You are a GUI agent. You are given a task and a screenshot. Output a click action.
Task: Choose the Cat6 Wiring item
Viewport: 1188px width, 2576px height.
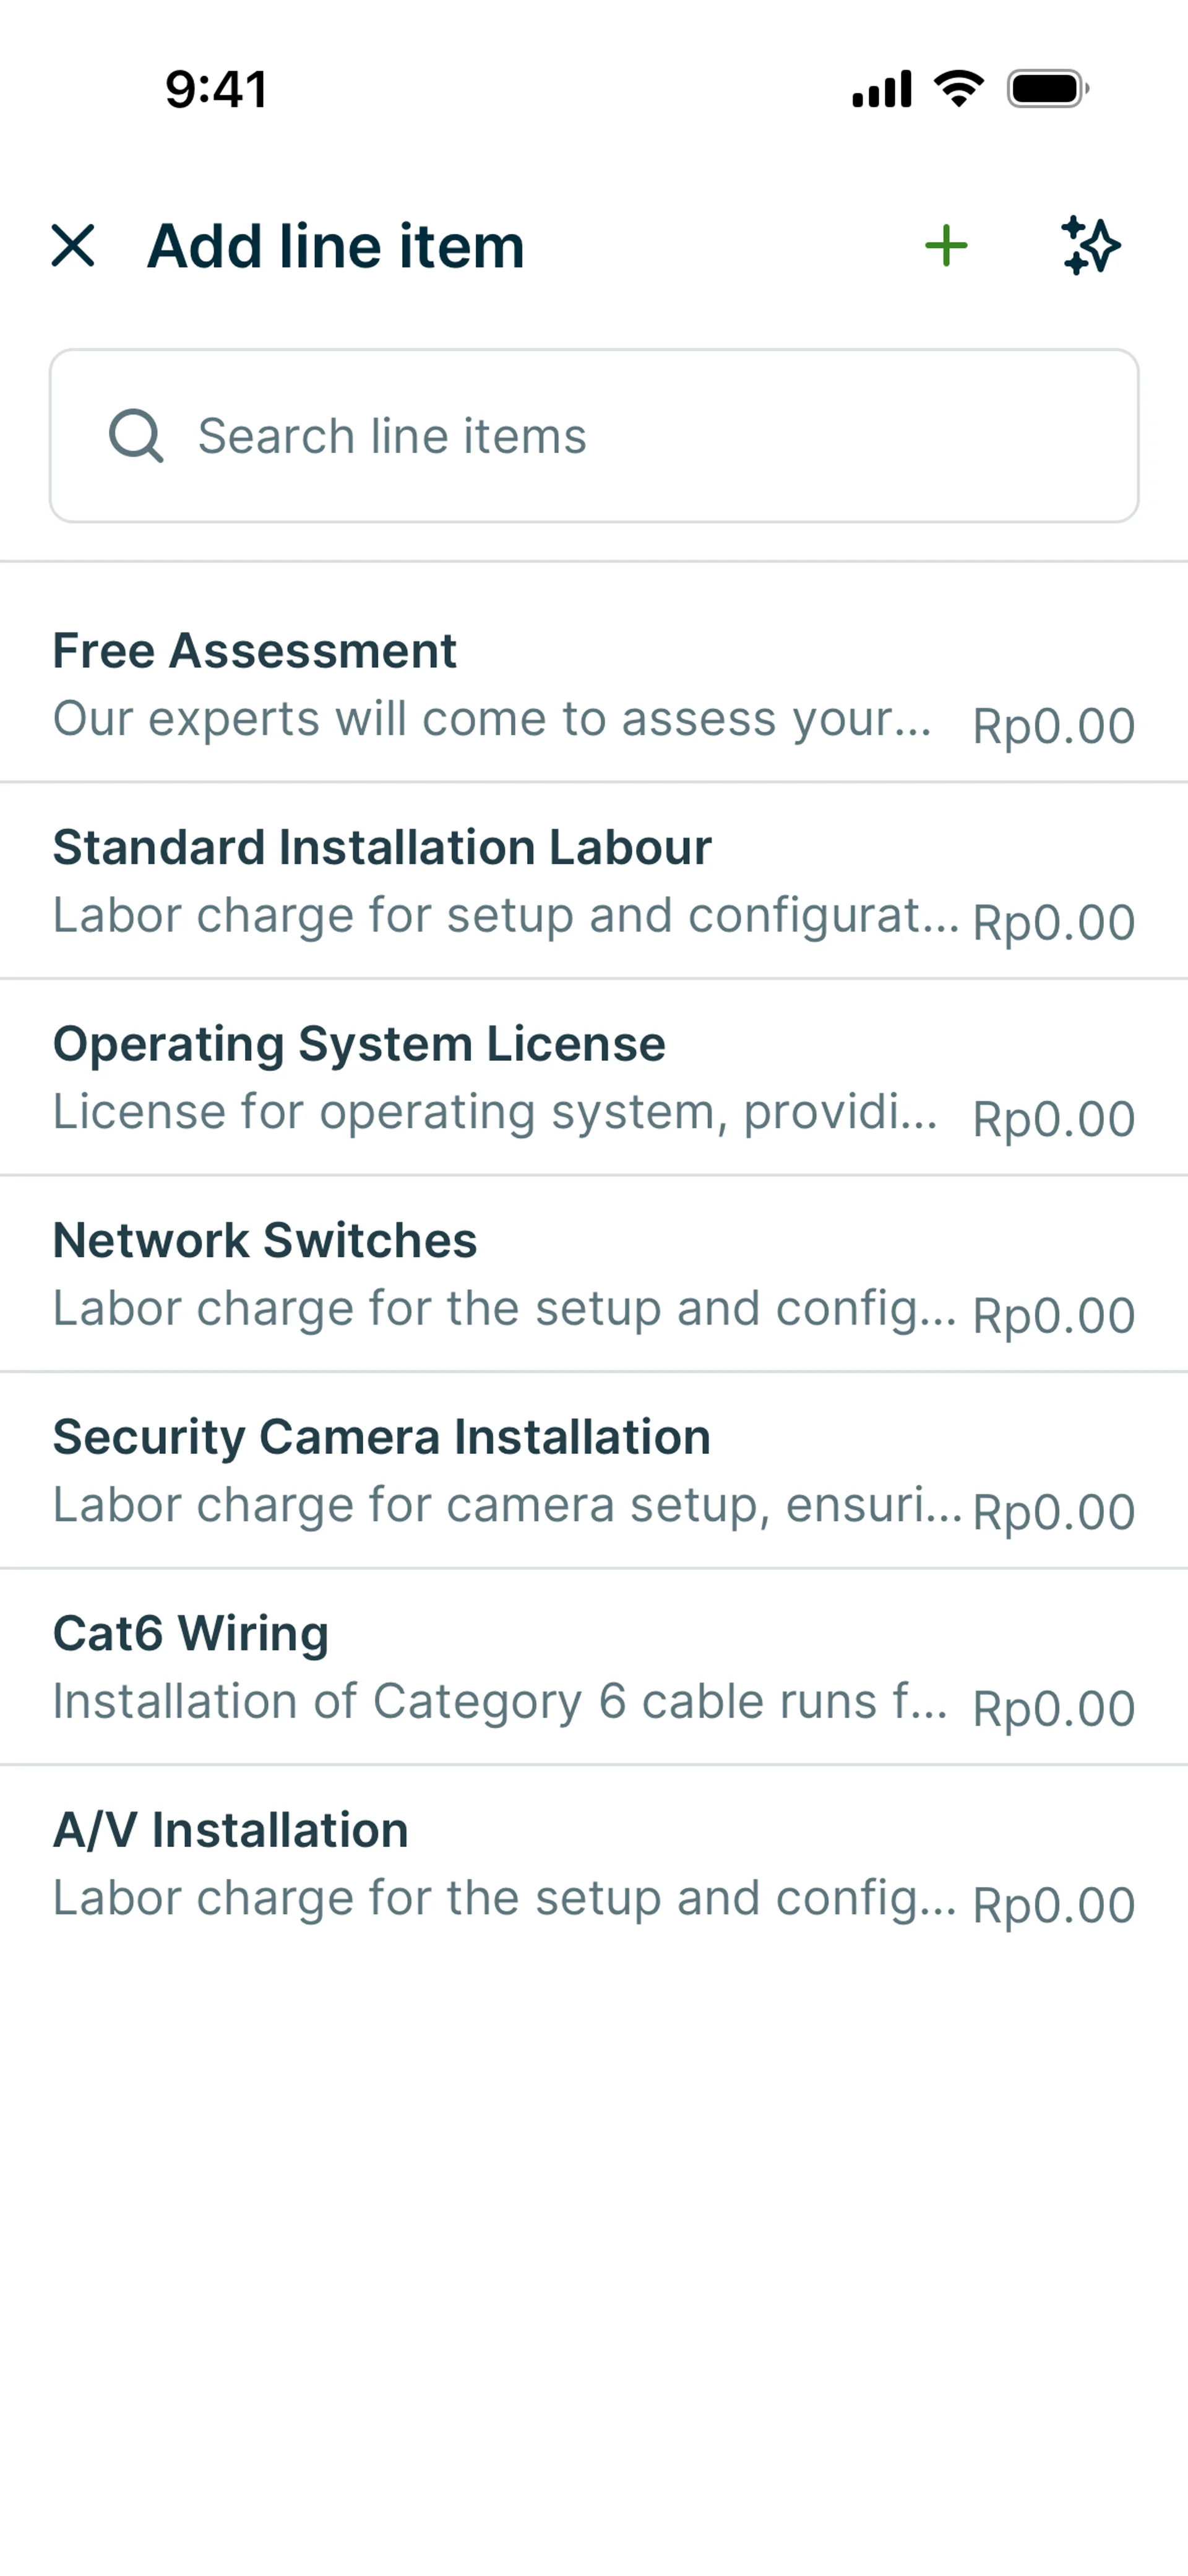click(x=191, y=1634)
